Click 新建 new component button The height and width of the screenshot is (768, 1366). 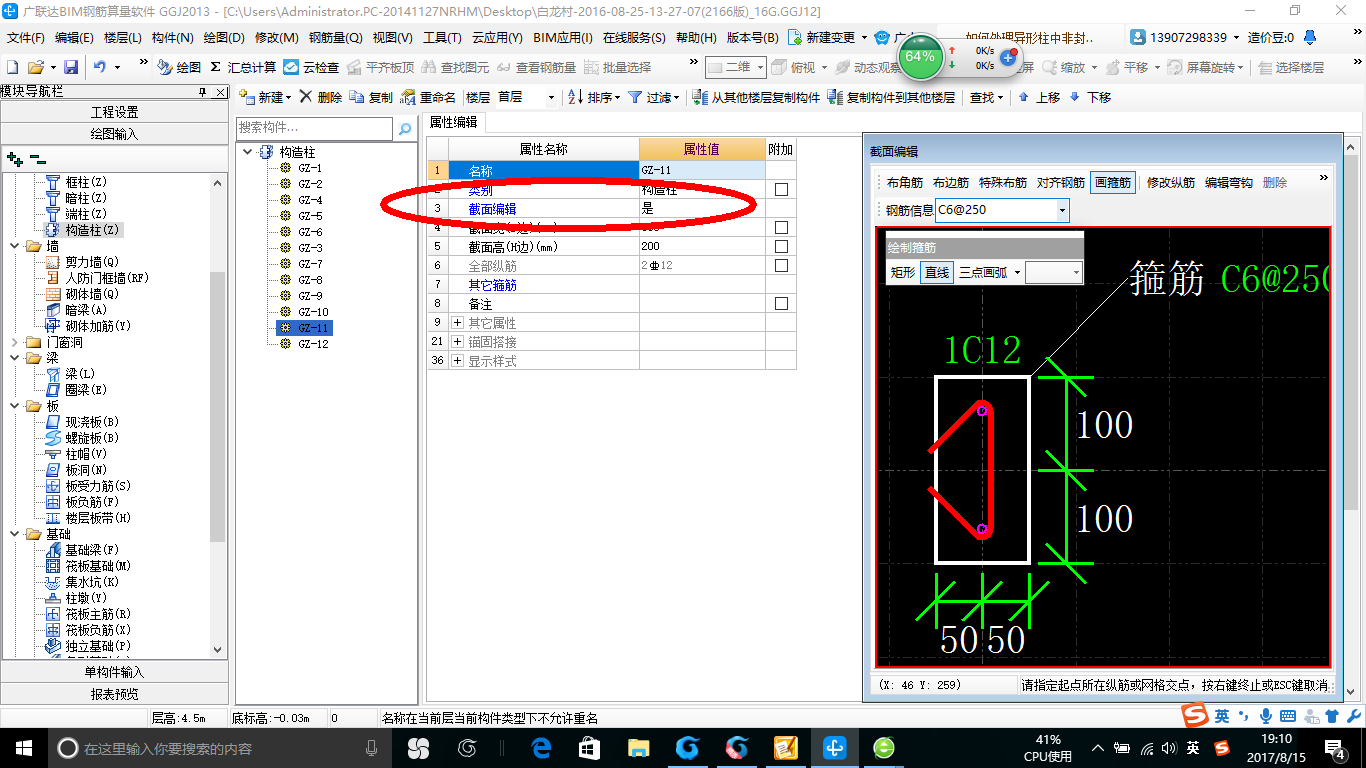[x=265, y=97]
